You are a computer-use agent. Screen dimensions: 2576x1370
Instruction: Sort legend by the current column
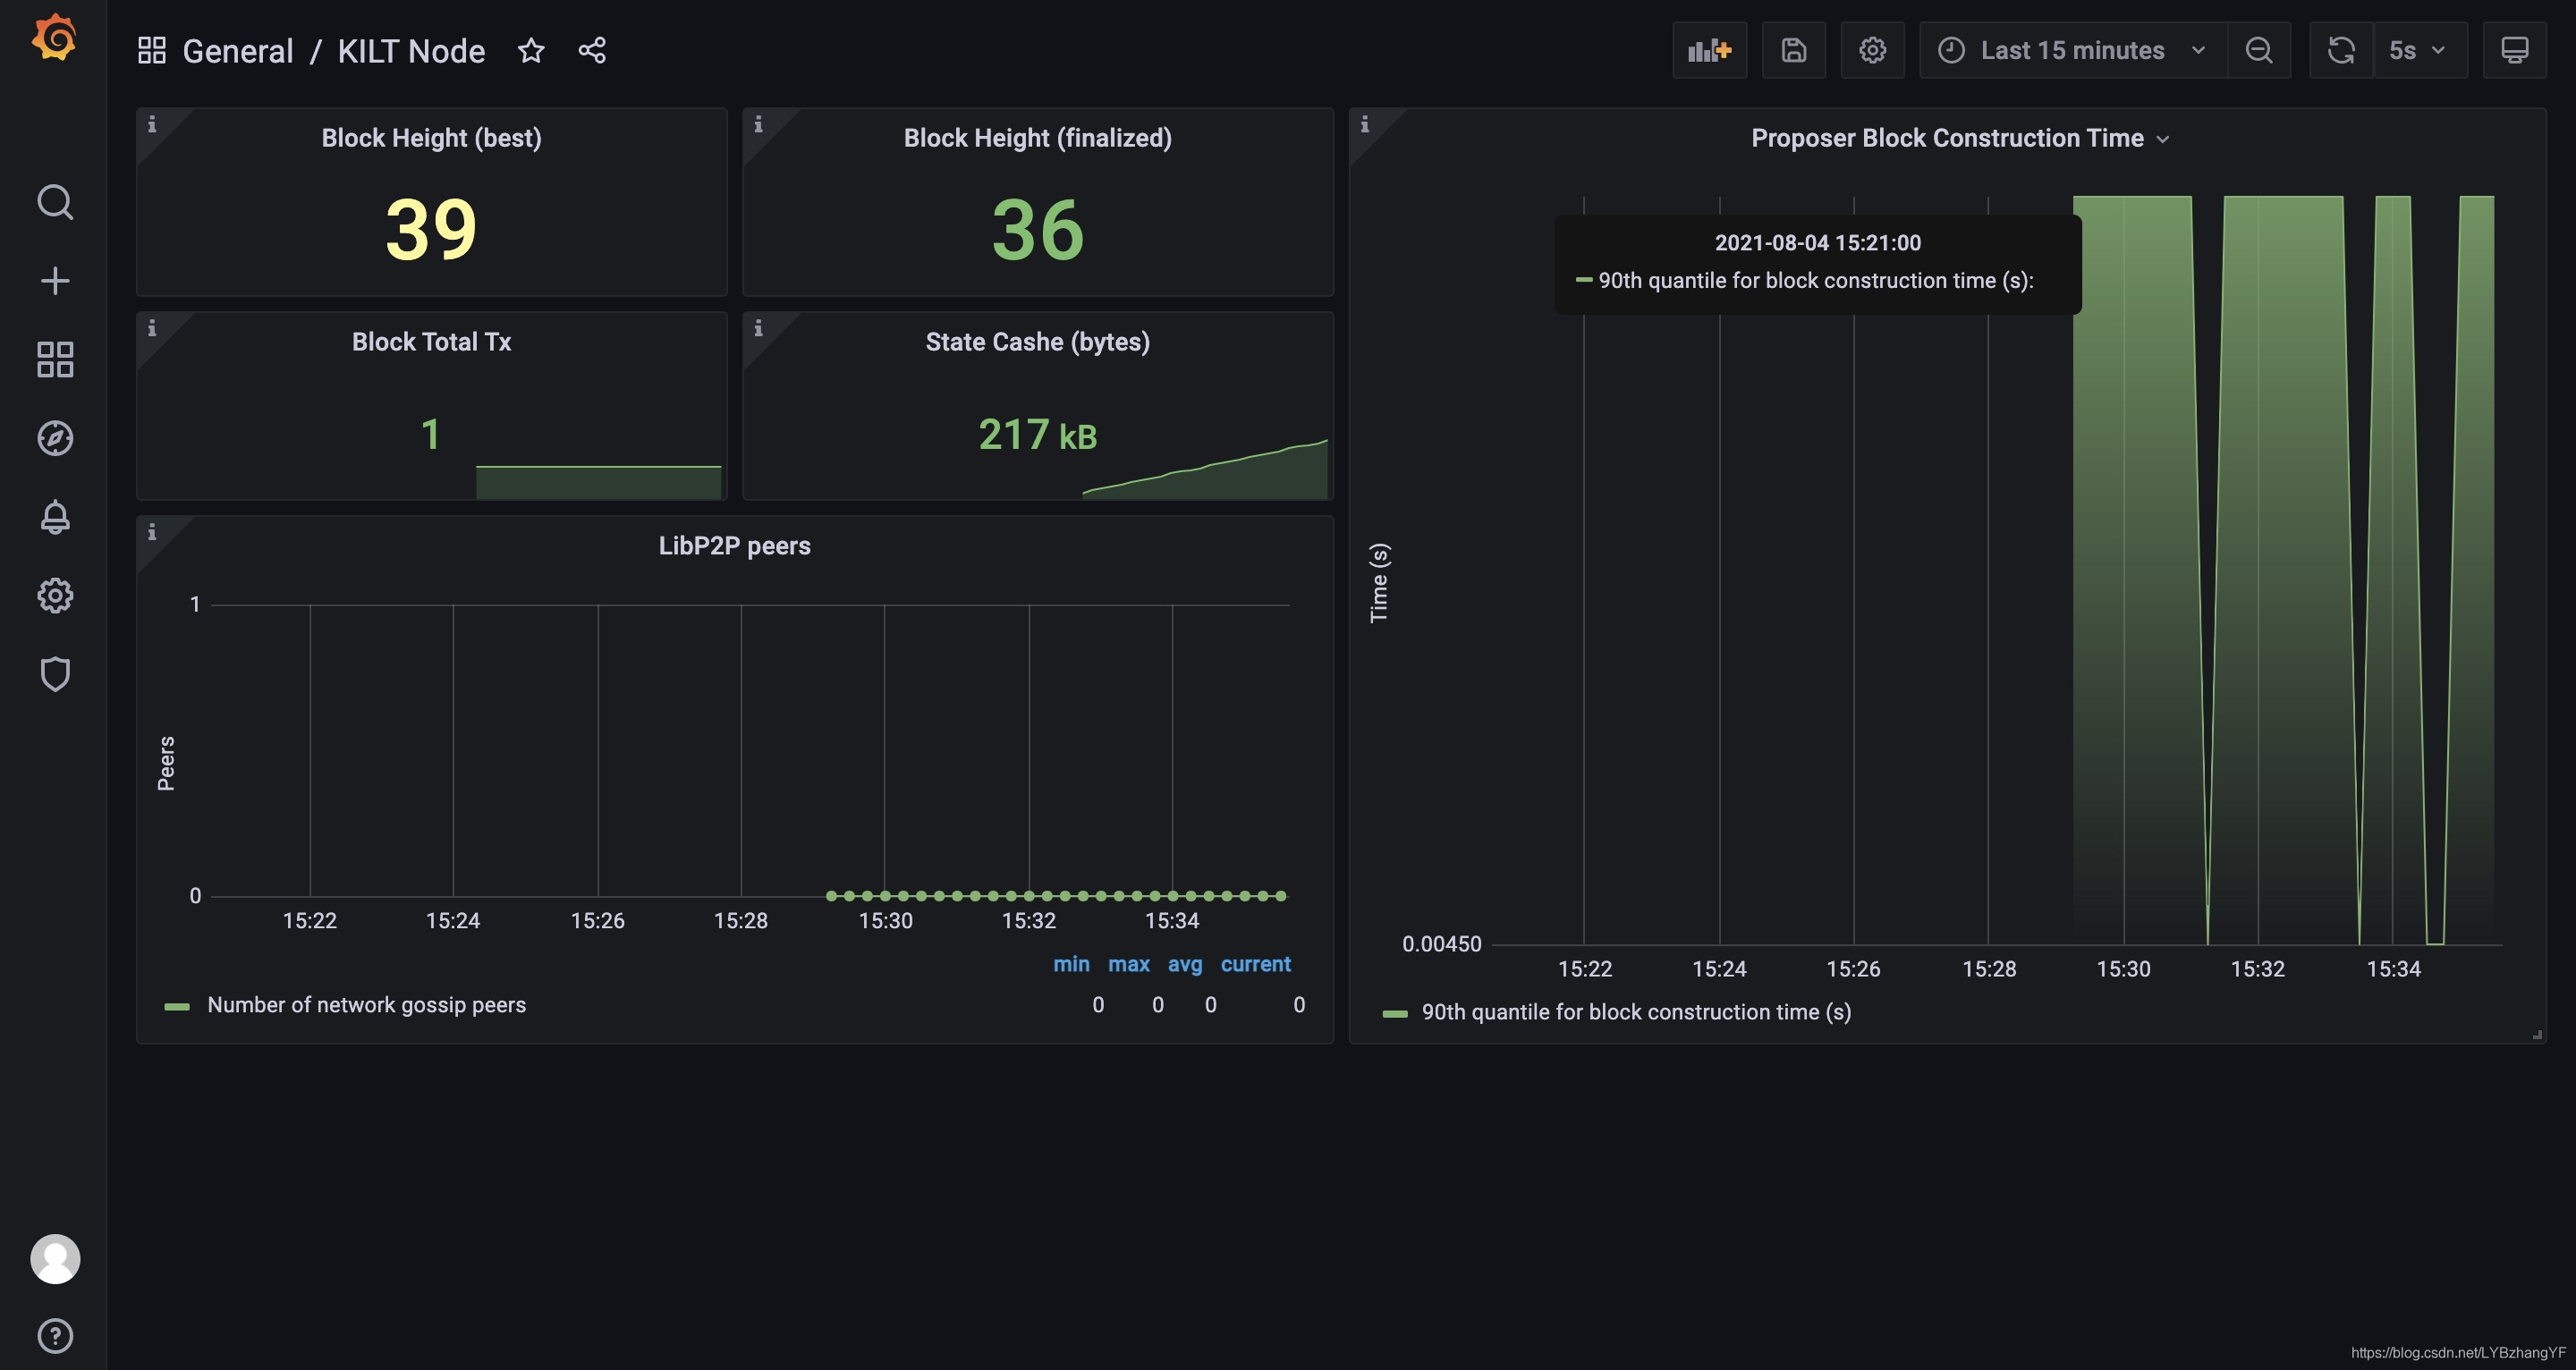1255,964
